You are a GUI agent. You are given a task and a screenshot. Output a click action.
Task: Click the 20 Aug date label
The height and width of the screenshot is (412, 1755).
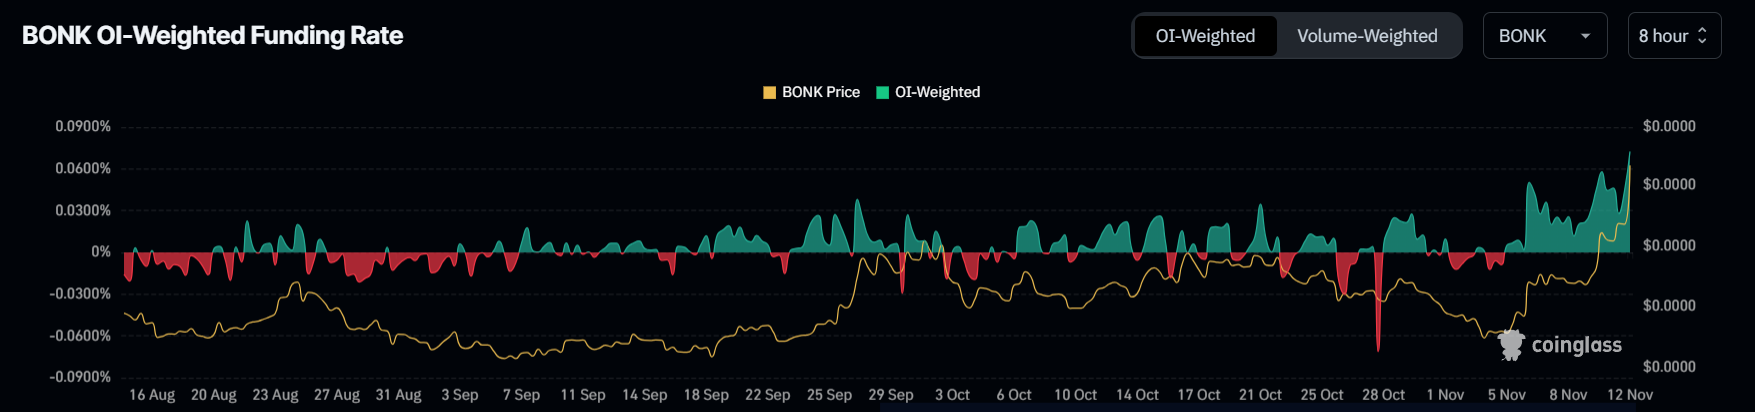[x=214, y=395]
